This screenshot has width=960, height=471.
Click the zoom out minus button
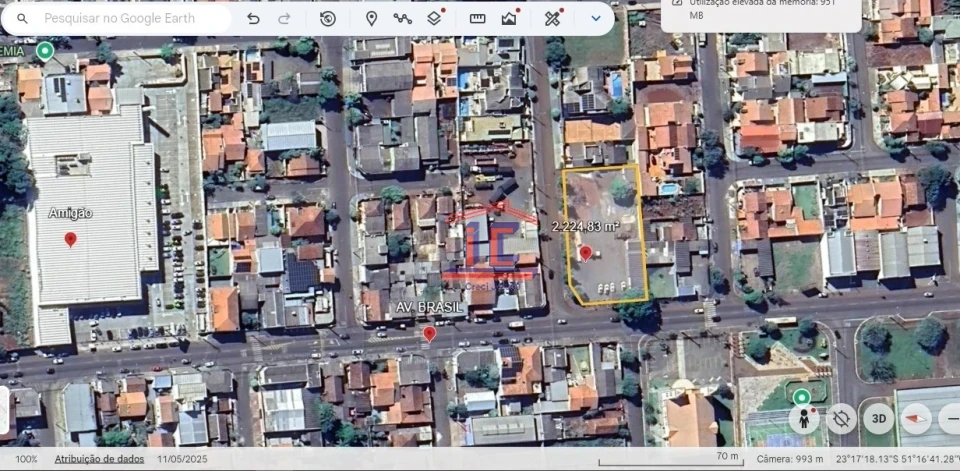pos(950,418)
